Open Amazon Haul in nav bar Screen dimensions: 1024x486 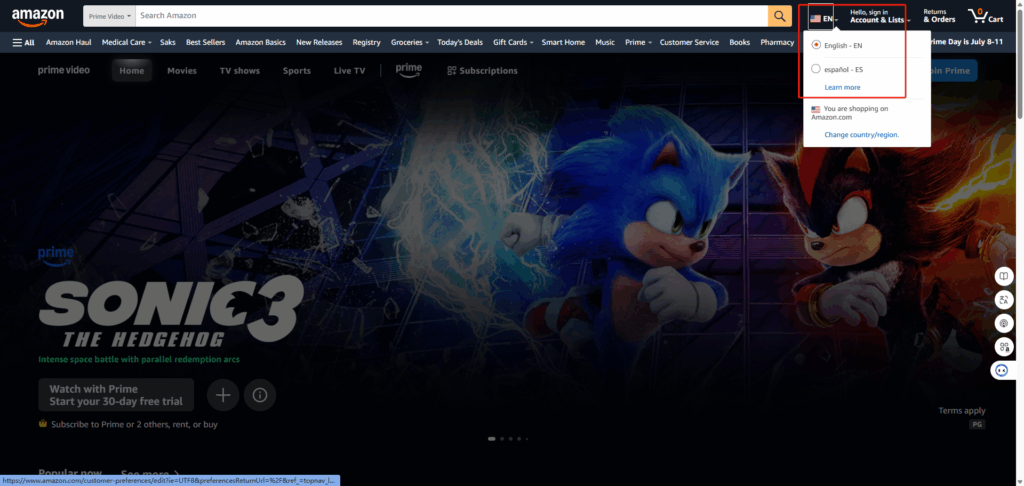tap(69, 42)
